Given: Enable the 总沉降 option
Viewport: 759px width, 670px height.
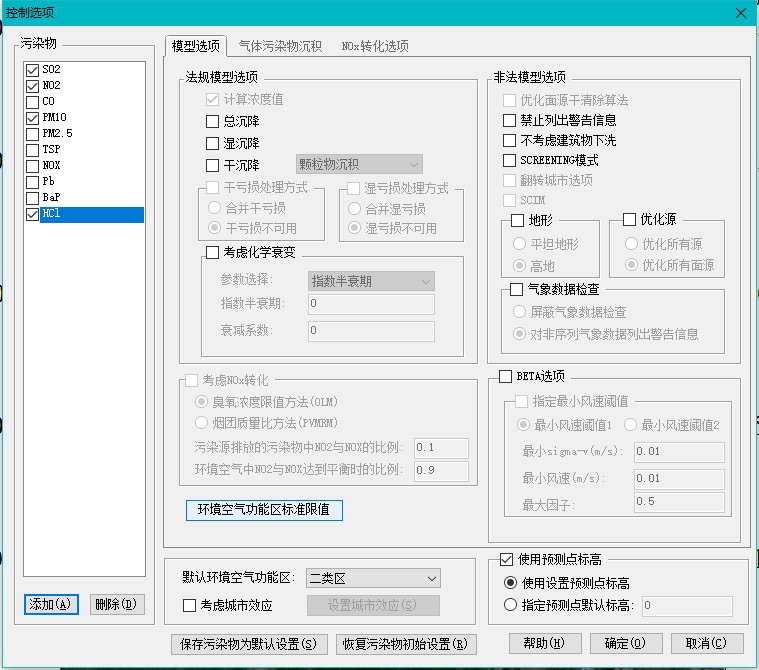Looking at the screenshot, I should (x=212, y=121).
